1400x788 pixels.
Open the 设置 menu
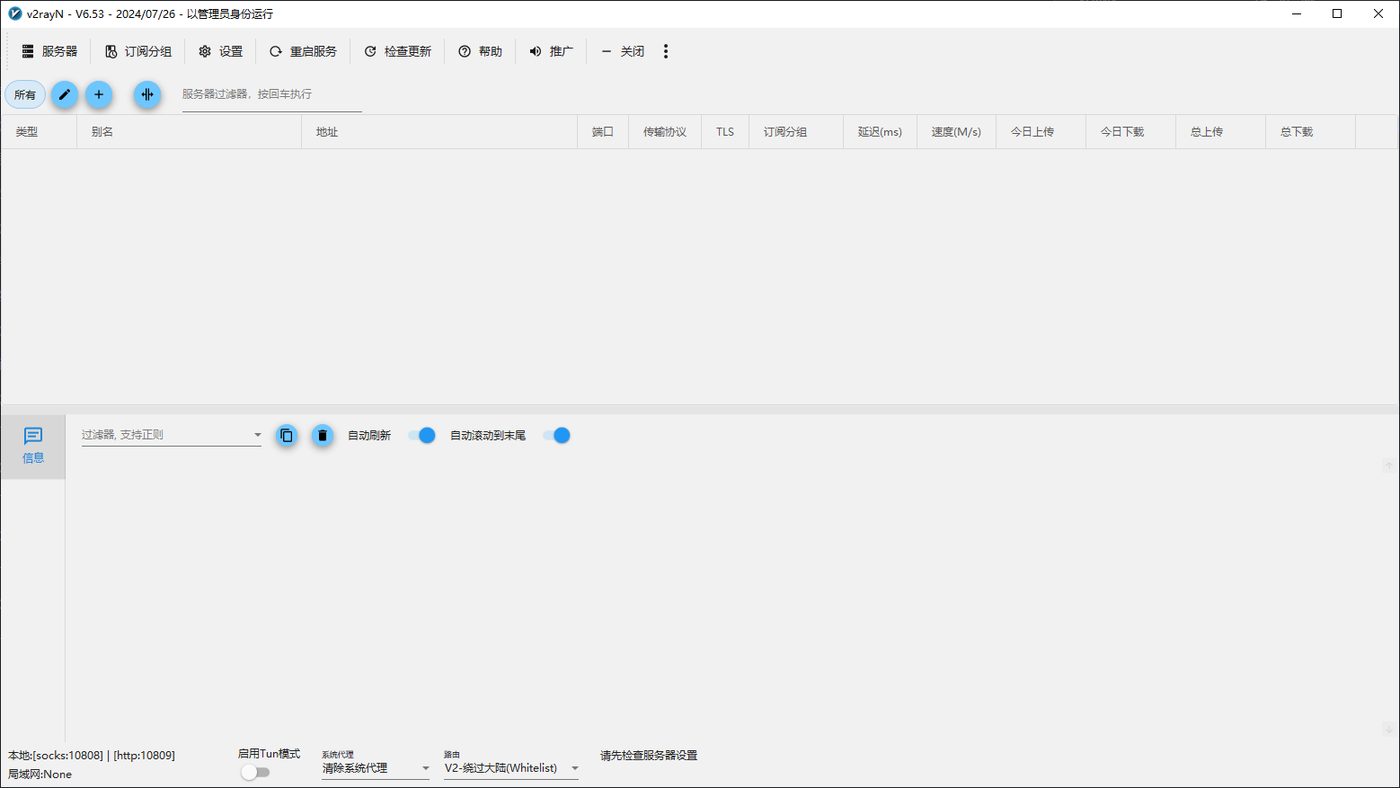(x=221, y=51)
